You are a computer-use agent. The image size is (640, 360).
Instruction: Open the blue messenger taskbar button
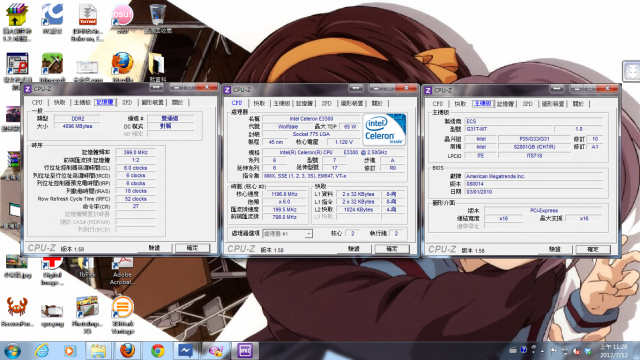pyautogui.click(x=185, y=351)
